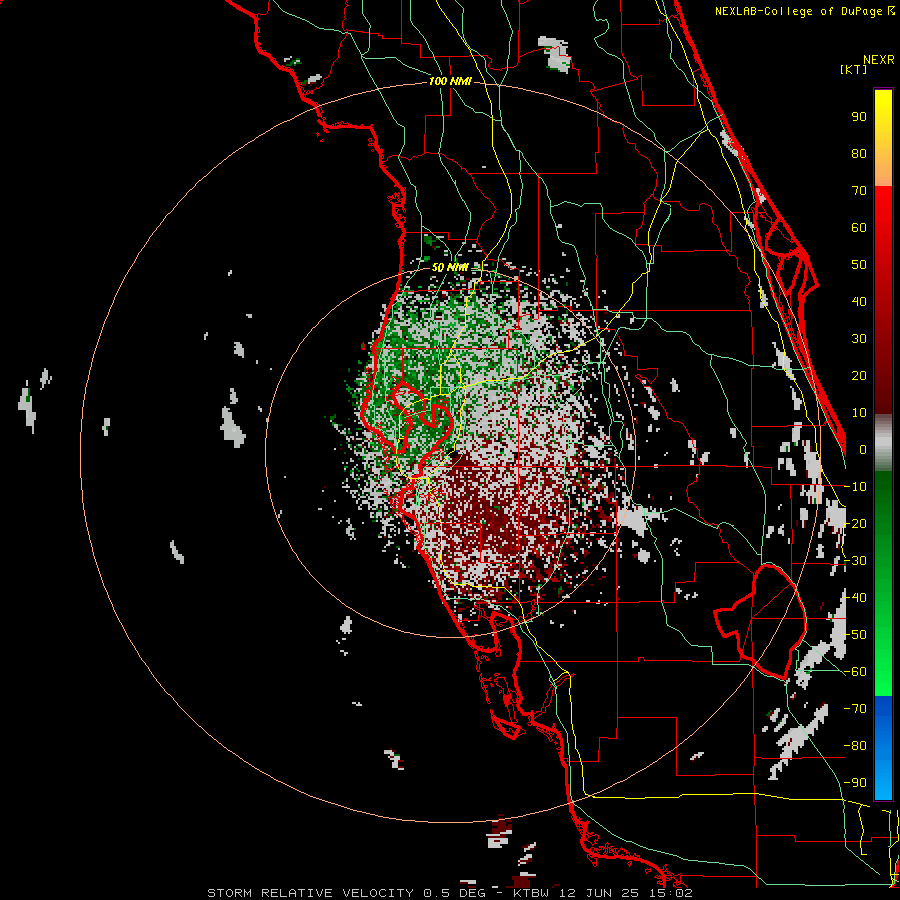This screenshot has height=900, width=900.
Task: Select the 0 value on velocity scale
Action: tap(863, 450)
